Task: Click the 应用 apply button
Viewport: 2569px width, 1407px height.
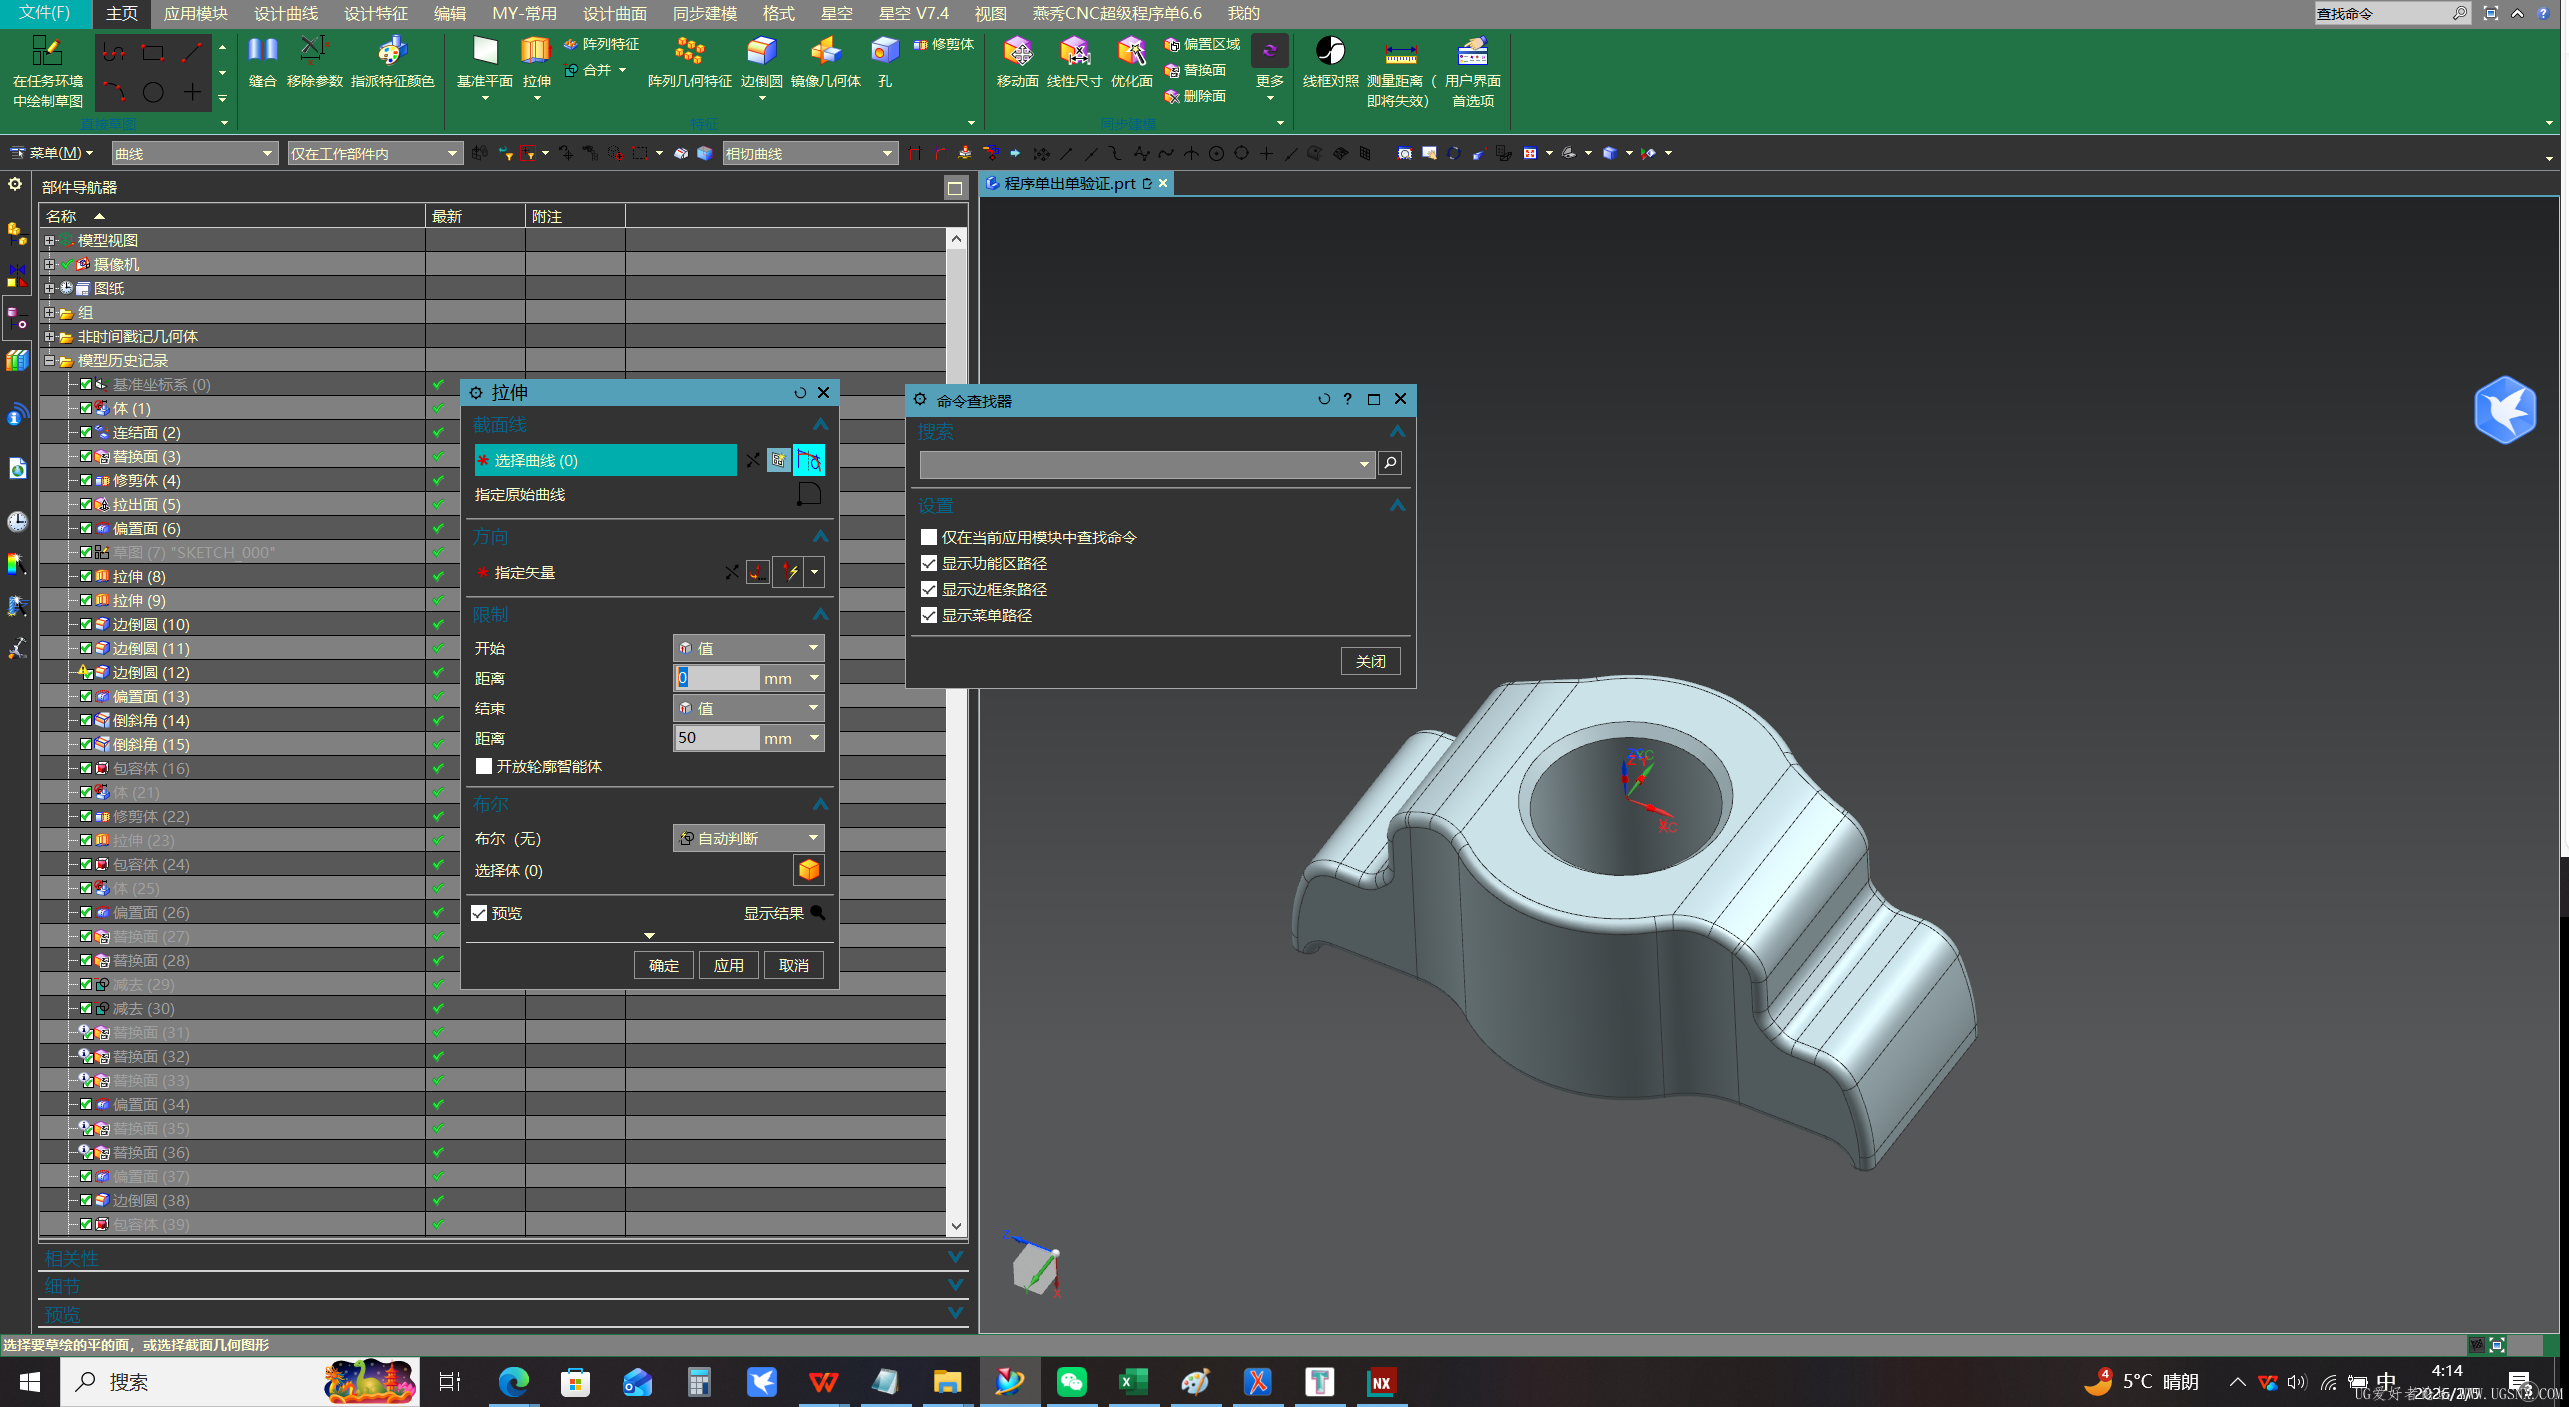Action: 728,965
